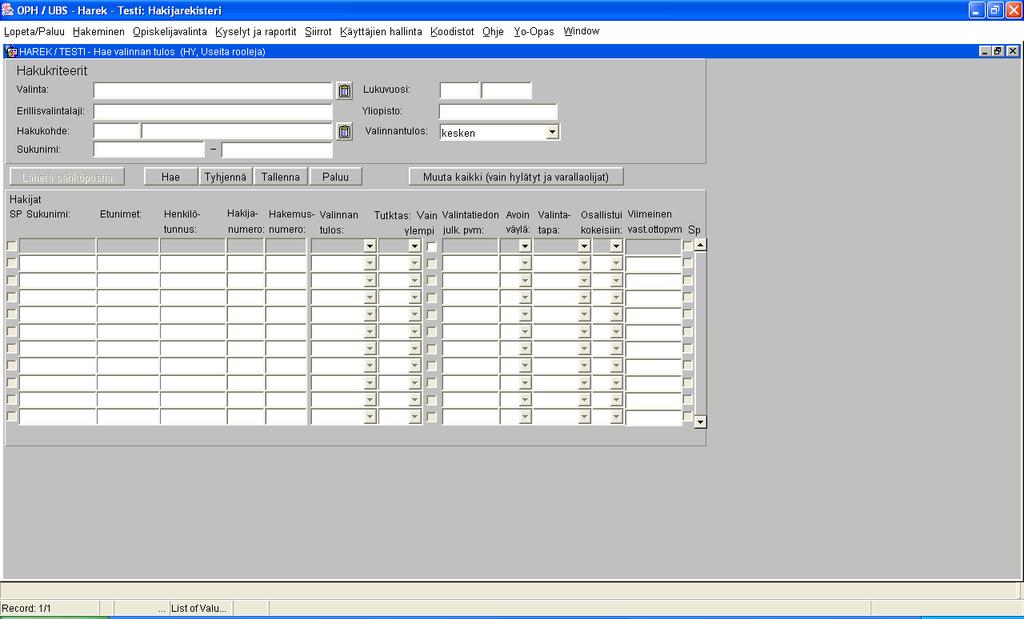The width and height of the screenshot is (1024, 619).
Task: Click Henkilötunnus cell in first table row
Action: point(193,246)
